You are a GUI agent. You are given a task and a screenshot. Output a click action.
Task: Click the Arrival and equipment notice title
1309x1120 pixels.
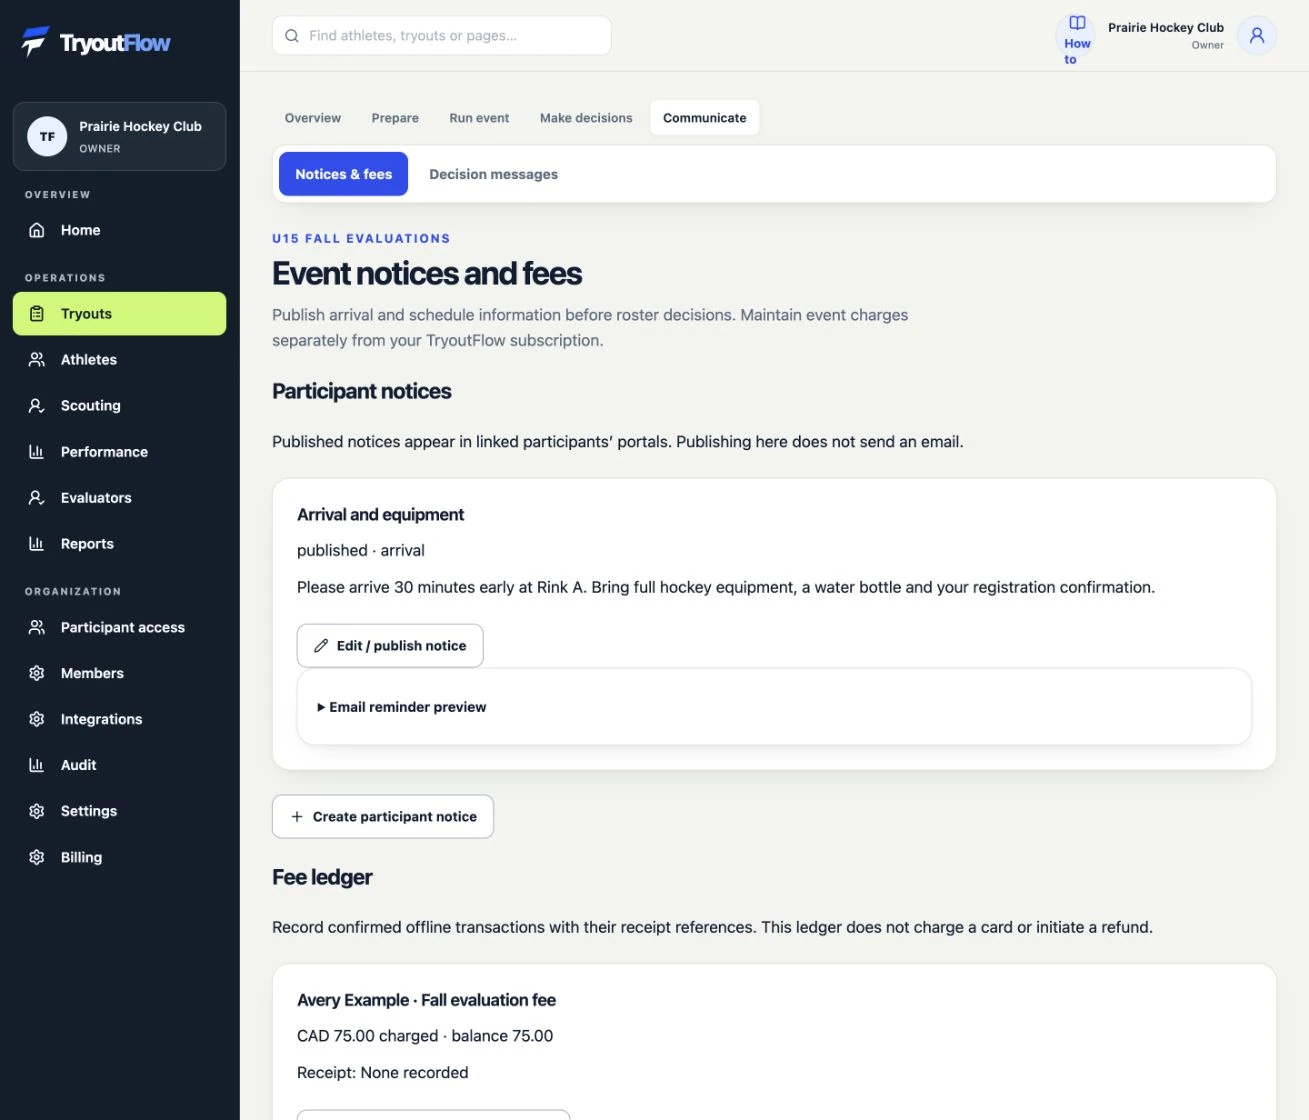point(381,515)
